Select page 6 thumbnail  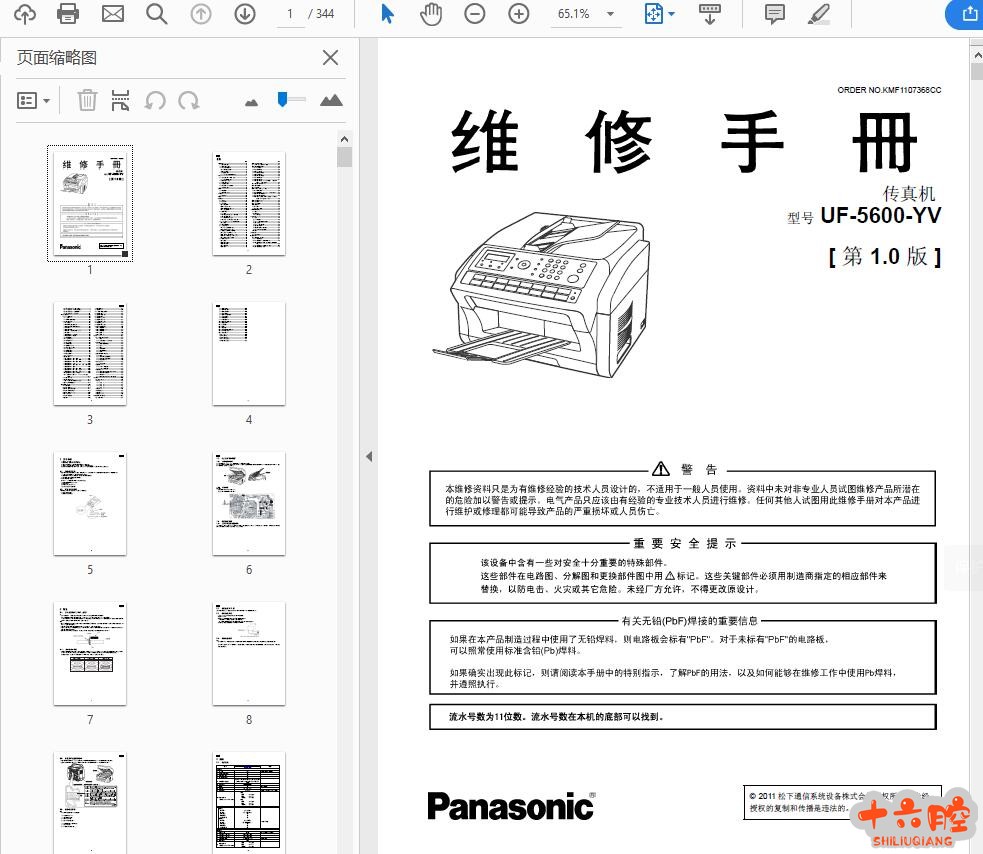click(249, 503)
